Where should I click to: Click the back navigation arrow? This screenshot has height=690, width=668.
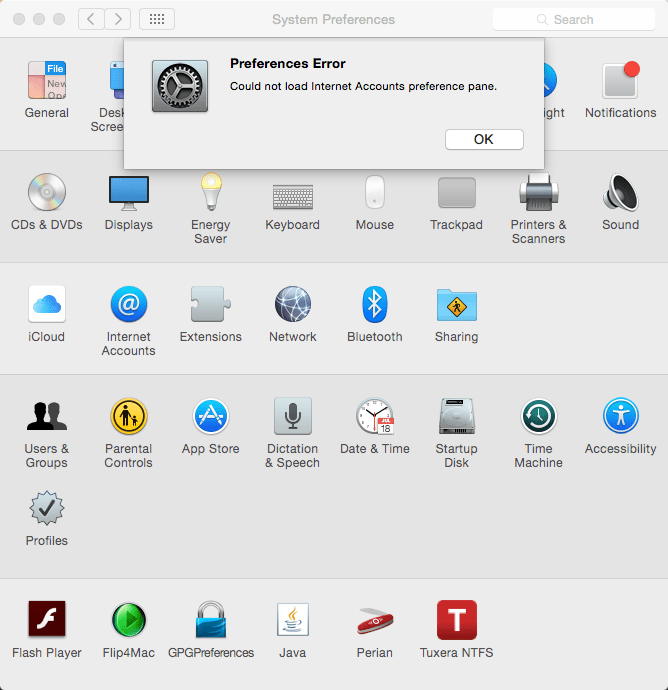91,19
